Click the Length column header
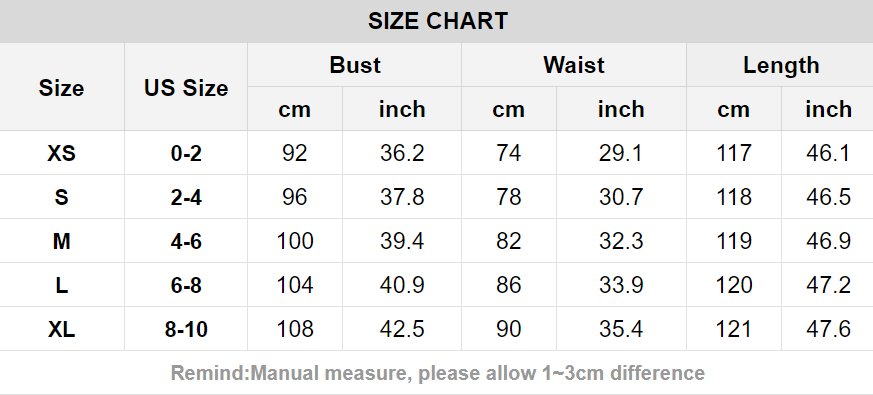 [781, 65]
